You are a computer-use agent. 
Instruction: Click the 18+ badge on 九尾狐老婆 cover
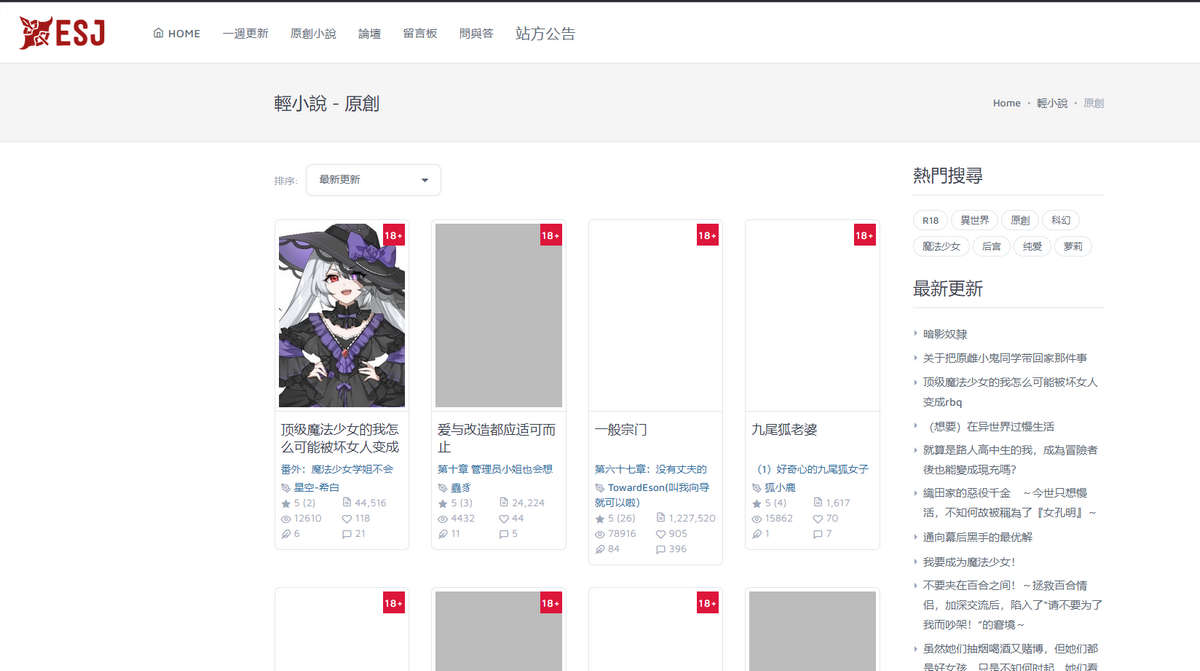click(864, 235)
